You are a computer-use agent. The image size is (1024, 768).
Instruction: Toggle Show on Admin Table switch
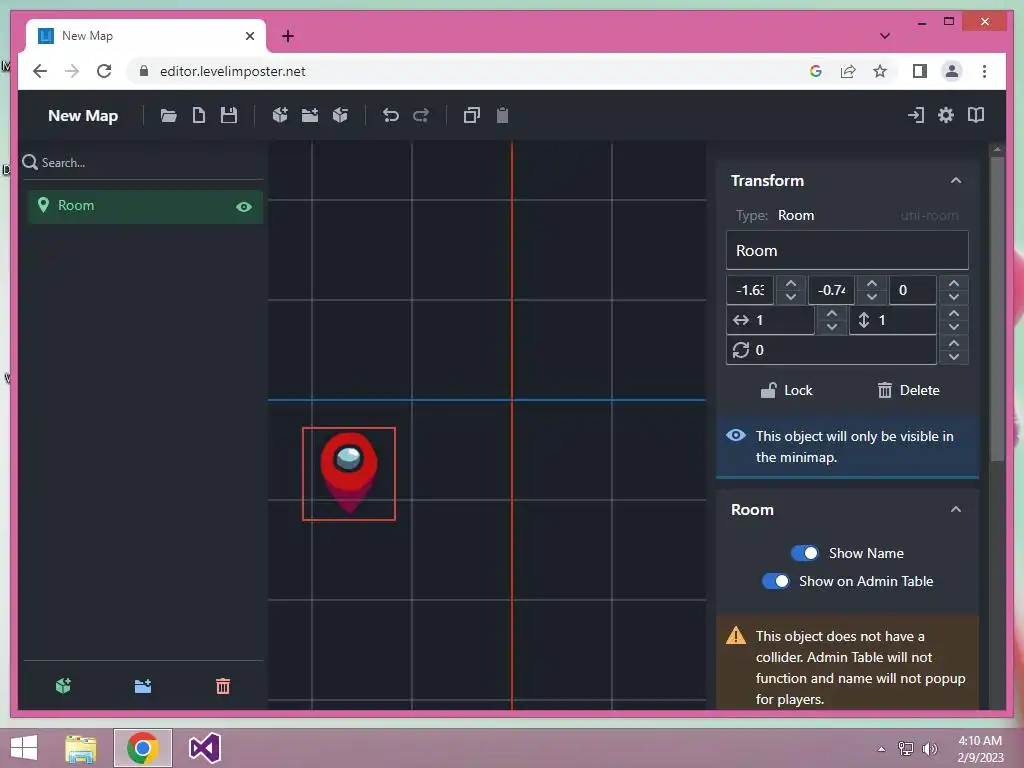click(x=776, y=581)
